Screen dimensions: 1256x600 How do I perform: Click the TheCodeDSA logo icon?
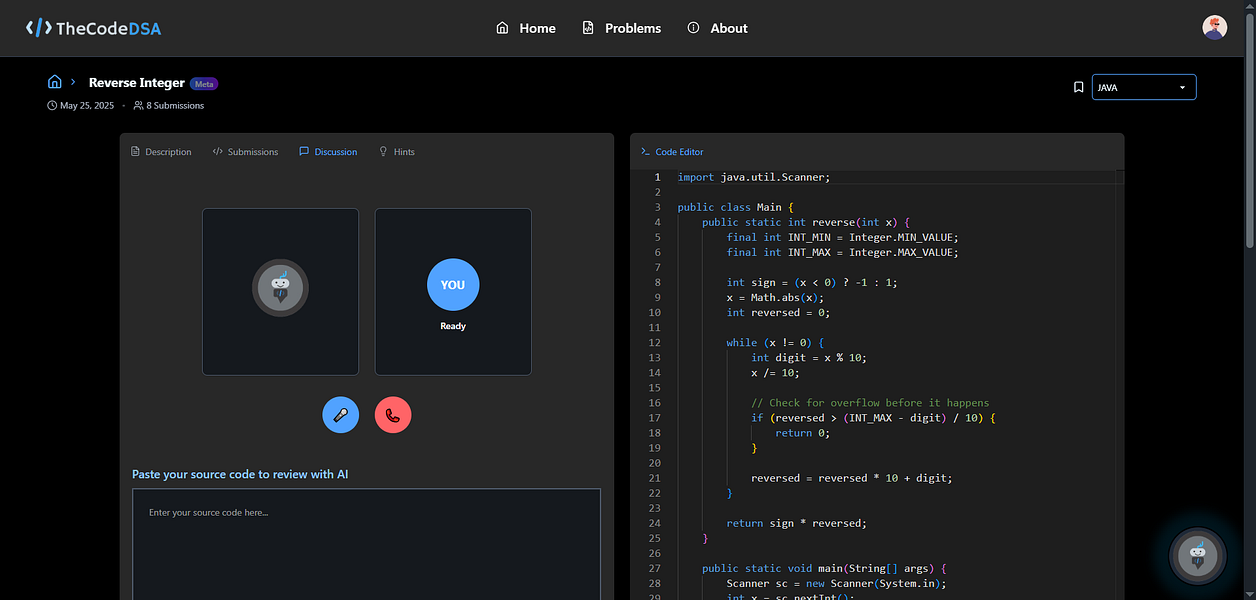click(x=39, y=27)
